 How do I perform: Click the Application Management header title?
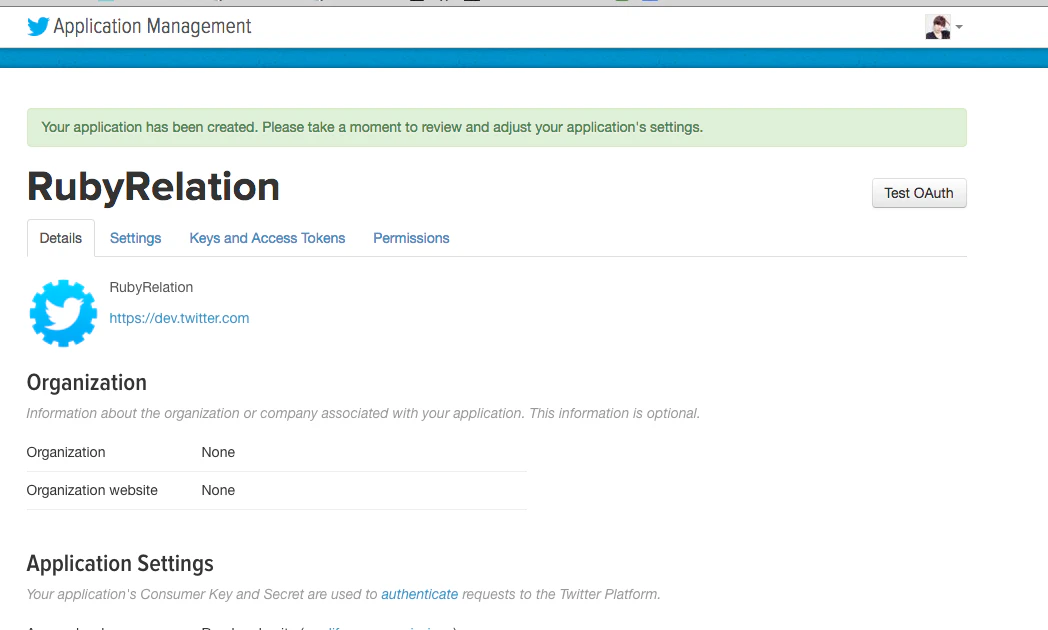coord(152,27)
